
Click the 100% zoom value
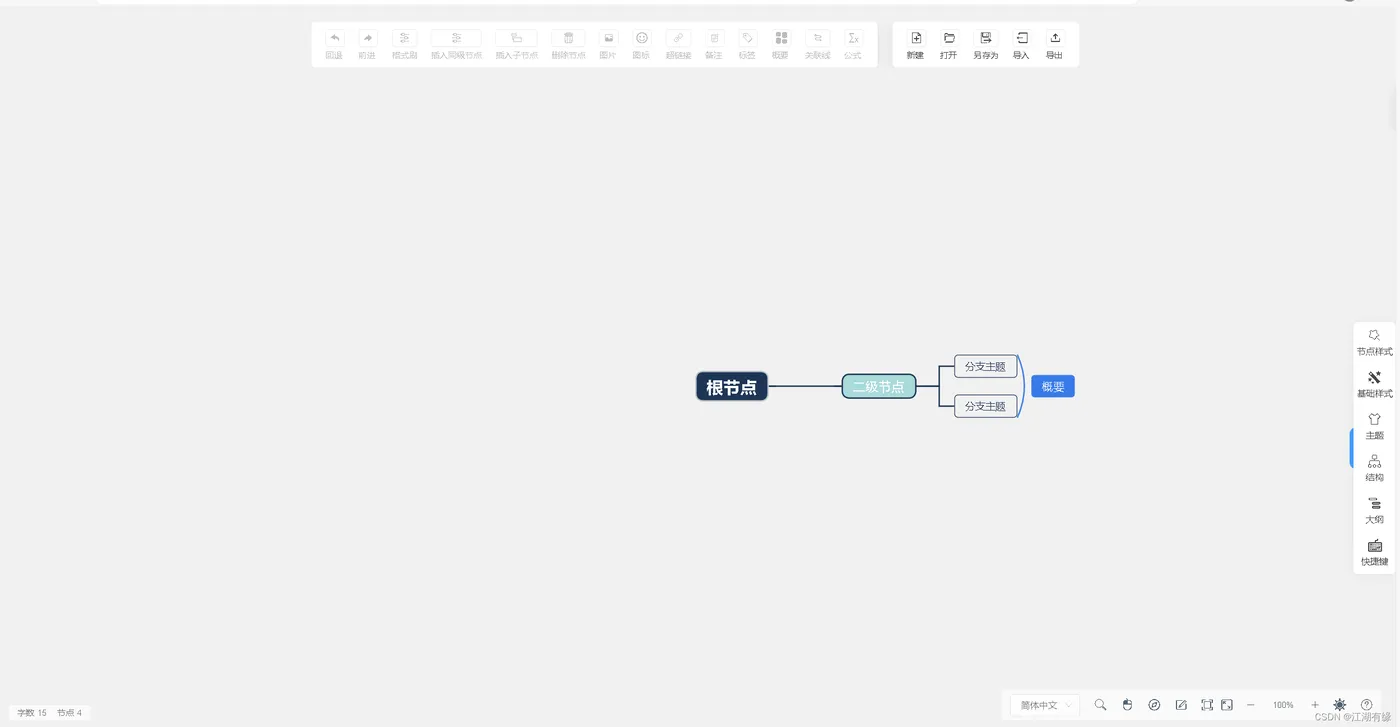tap(1283, 705)
